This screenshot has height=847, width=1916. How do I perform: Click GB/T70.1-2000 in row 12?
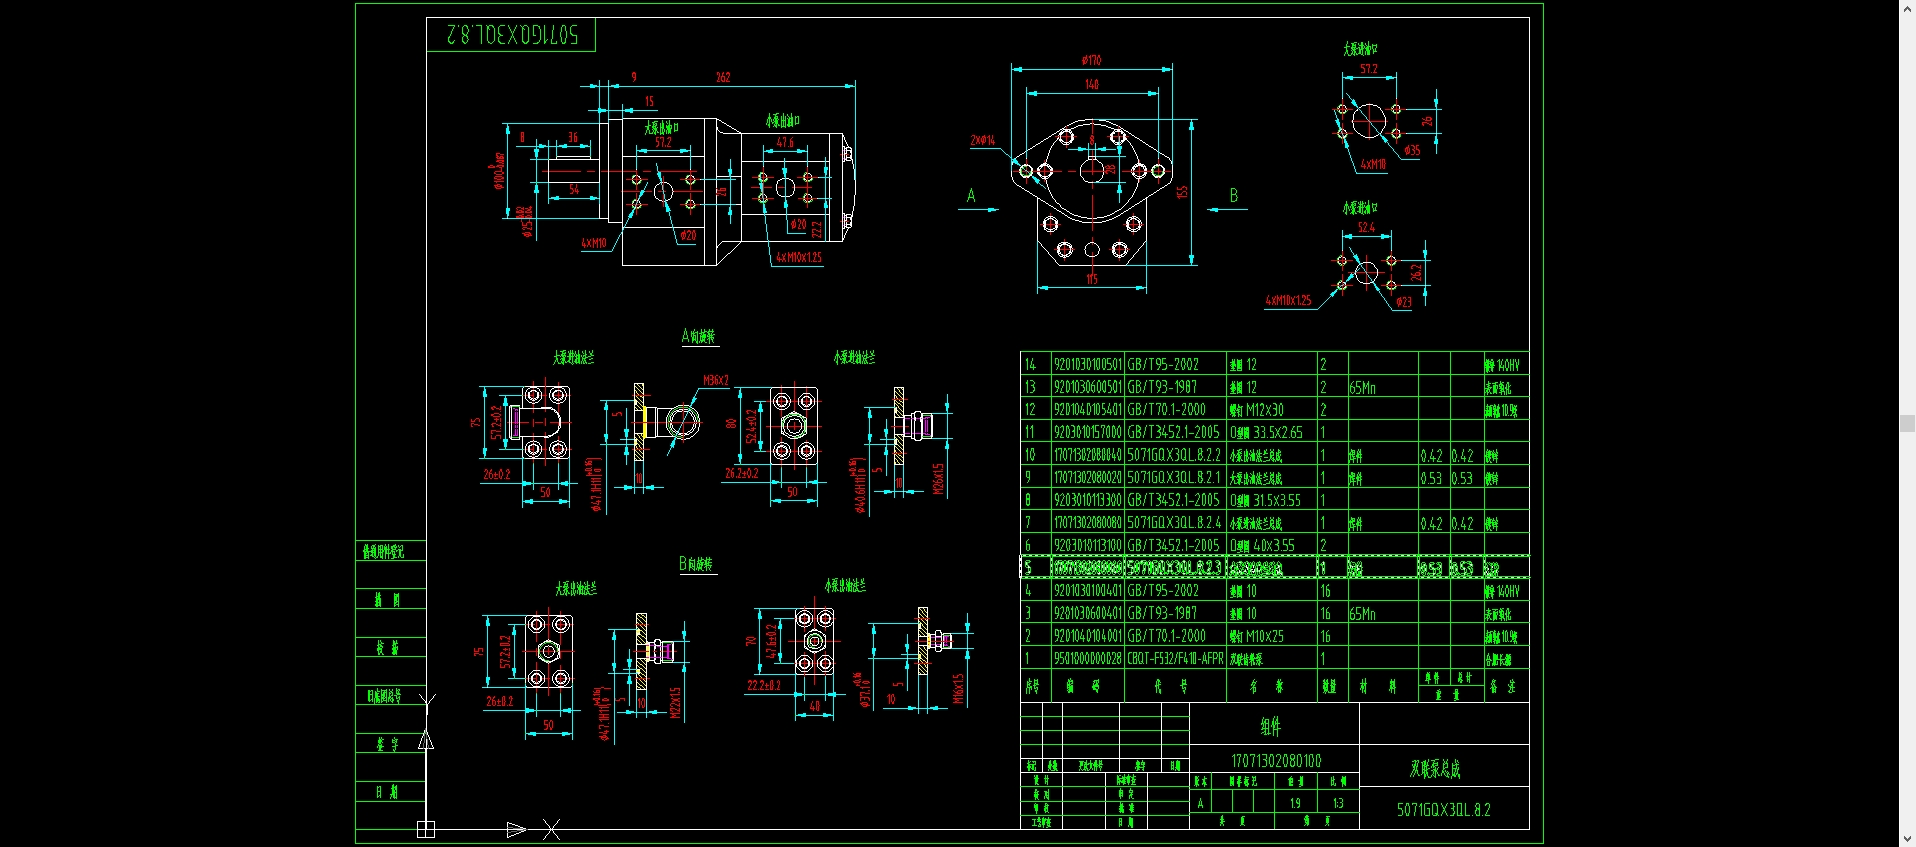pos(1166,410)
